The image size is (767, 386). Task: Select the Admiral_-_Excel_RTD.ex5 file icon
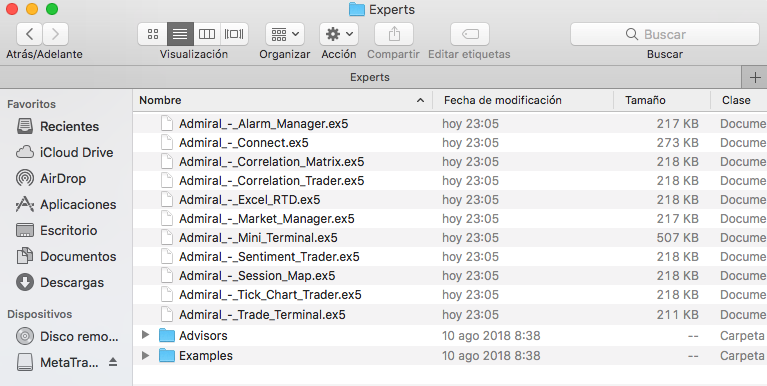[x=167, y=200]
